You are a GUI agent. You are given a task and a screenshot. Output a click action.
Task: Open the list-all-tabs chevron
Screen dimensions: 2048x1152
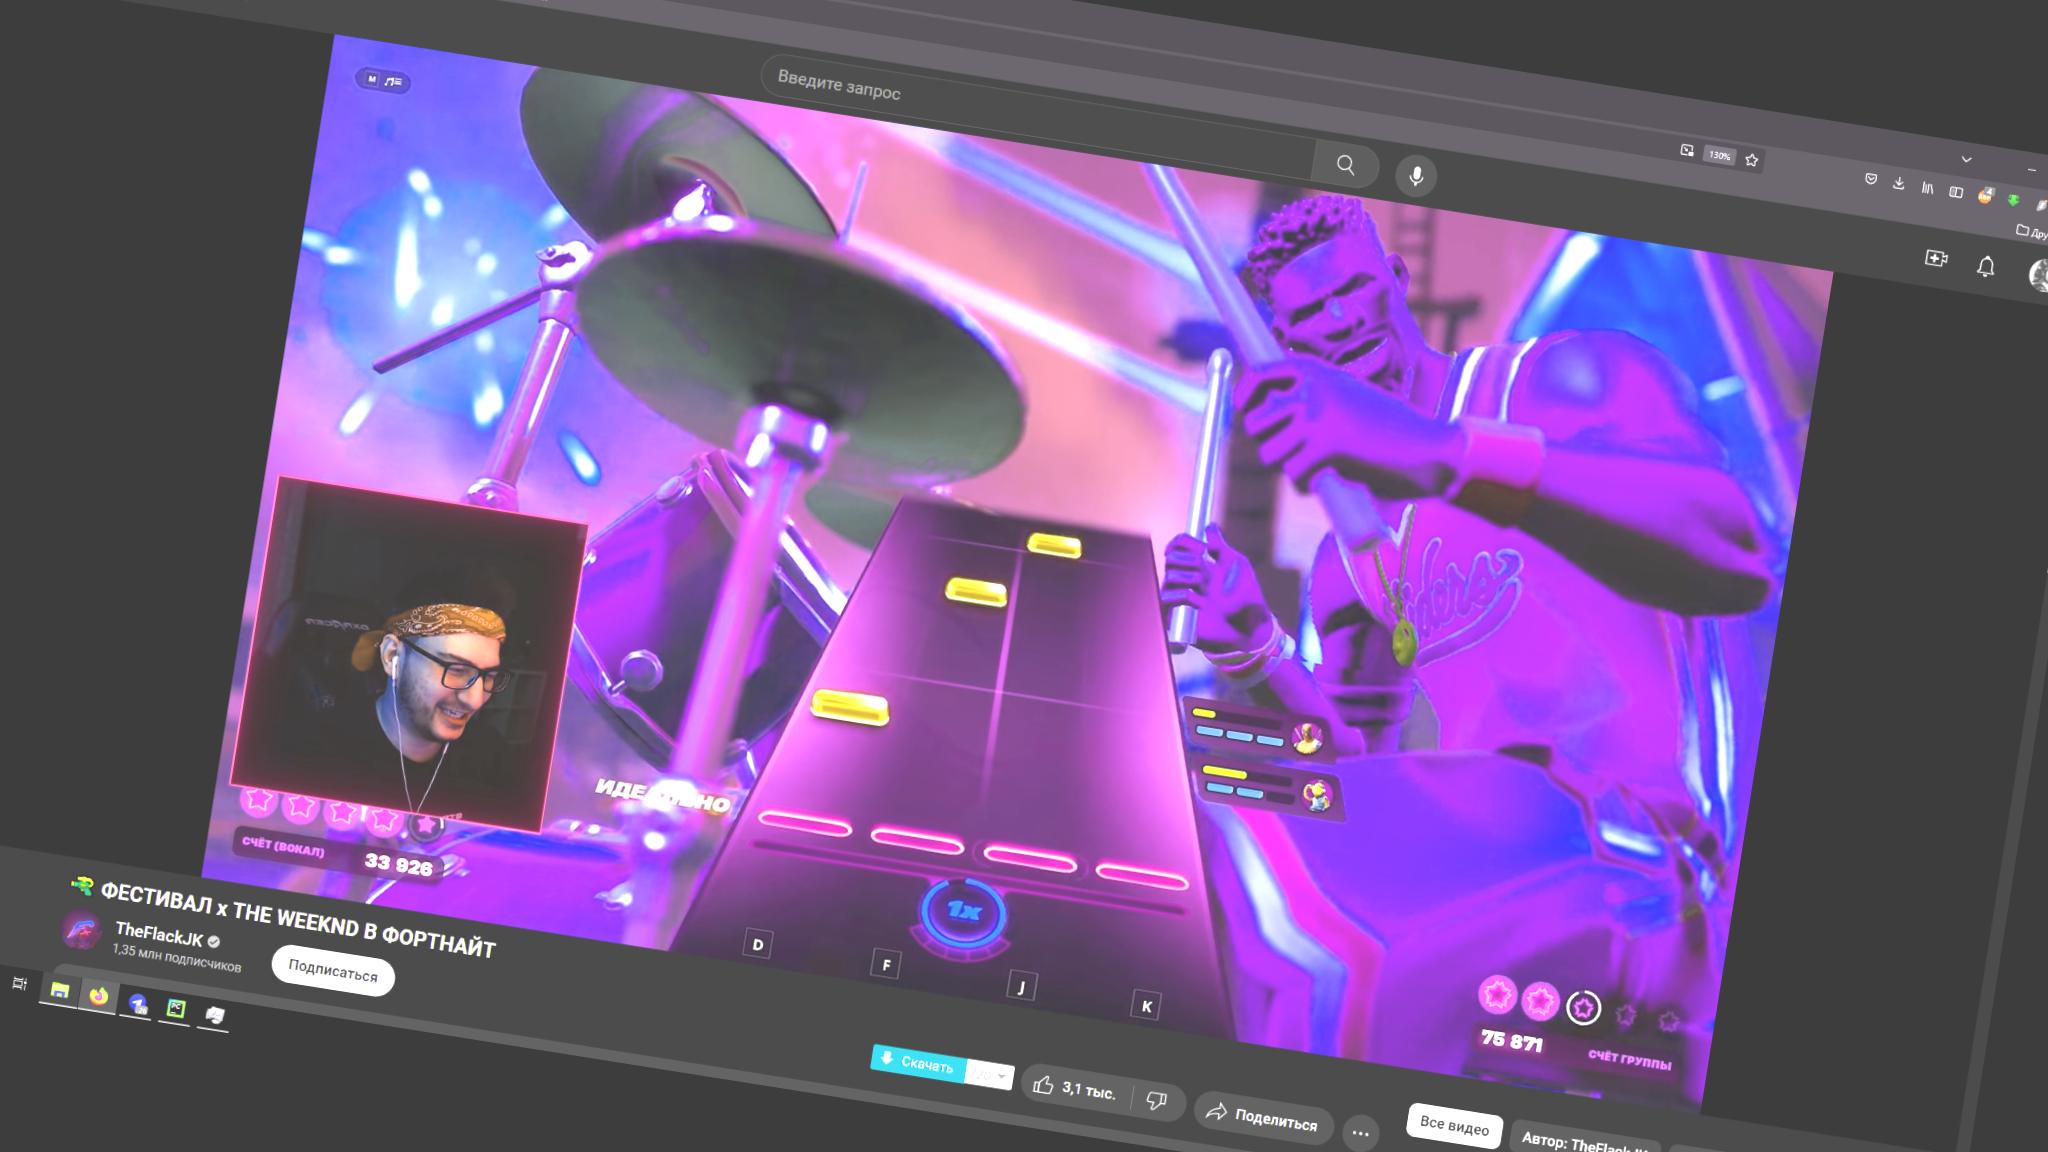click(1966, 159)
